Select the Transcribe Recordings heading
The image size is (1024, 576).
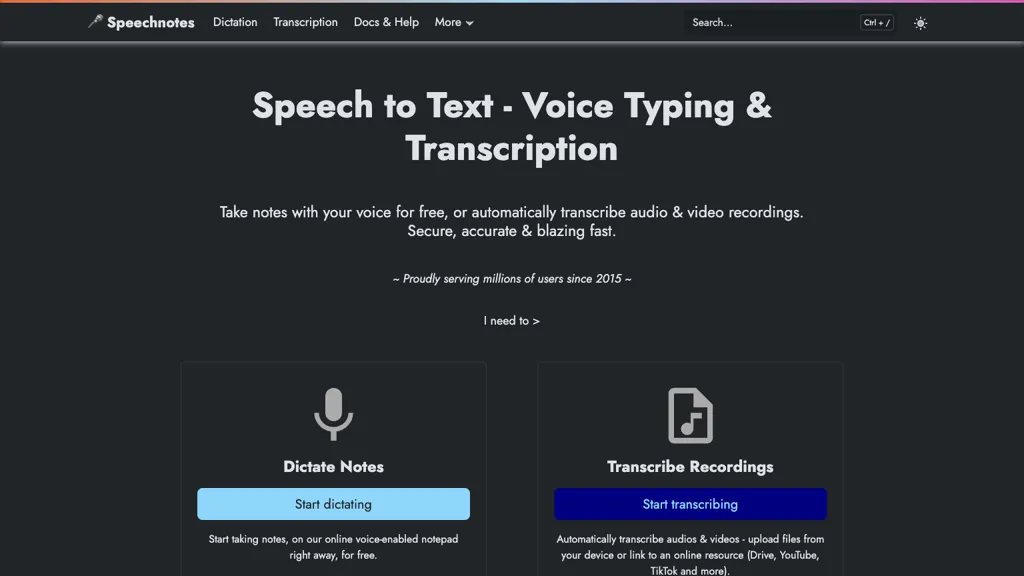point(690,467)
